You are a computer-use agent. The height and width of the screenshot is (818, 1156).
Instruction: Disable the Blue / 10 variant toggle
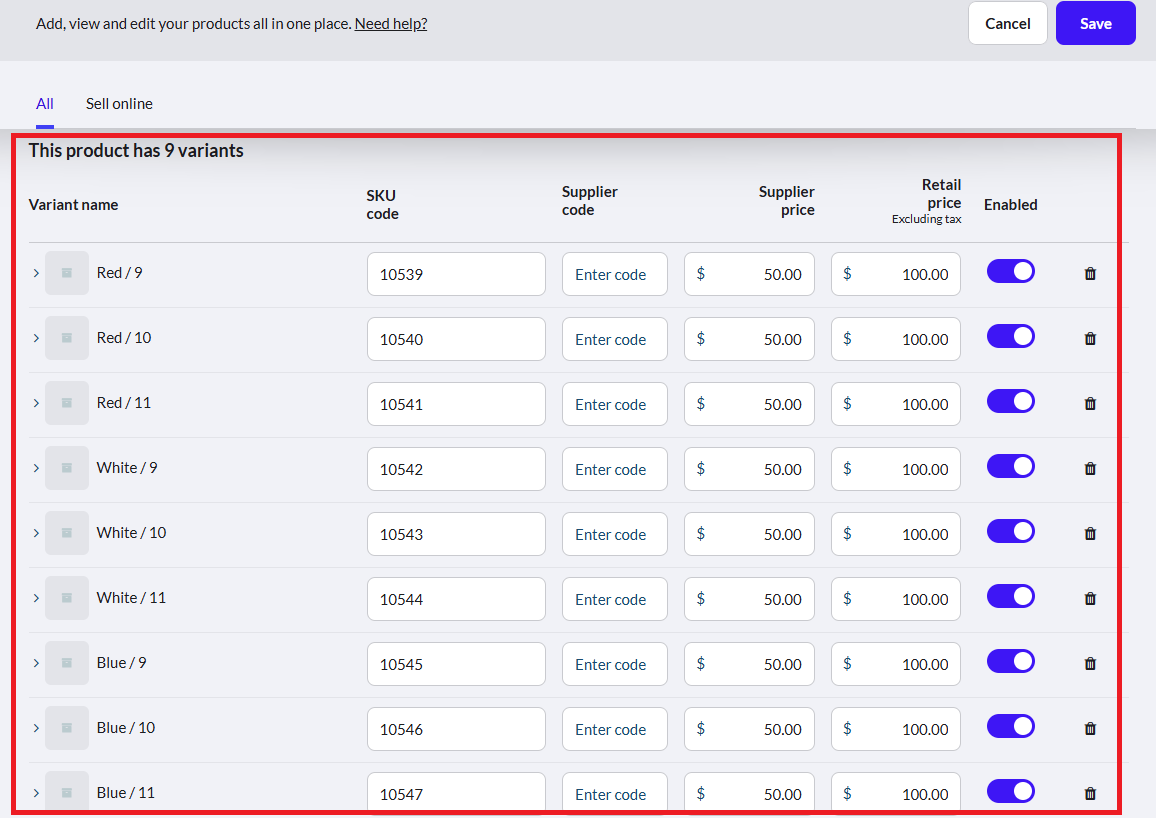(x=1011, y=726)
